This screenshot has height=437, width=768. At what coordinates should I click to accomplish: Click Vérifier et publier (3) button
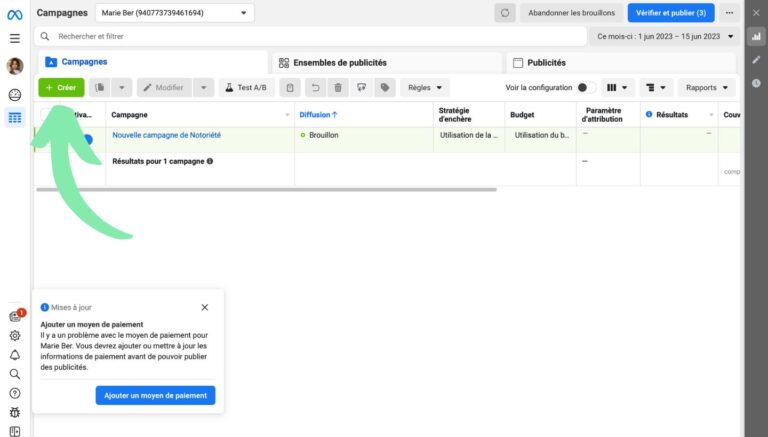click(x=671, y=13)
